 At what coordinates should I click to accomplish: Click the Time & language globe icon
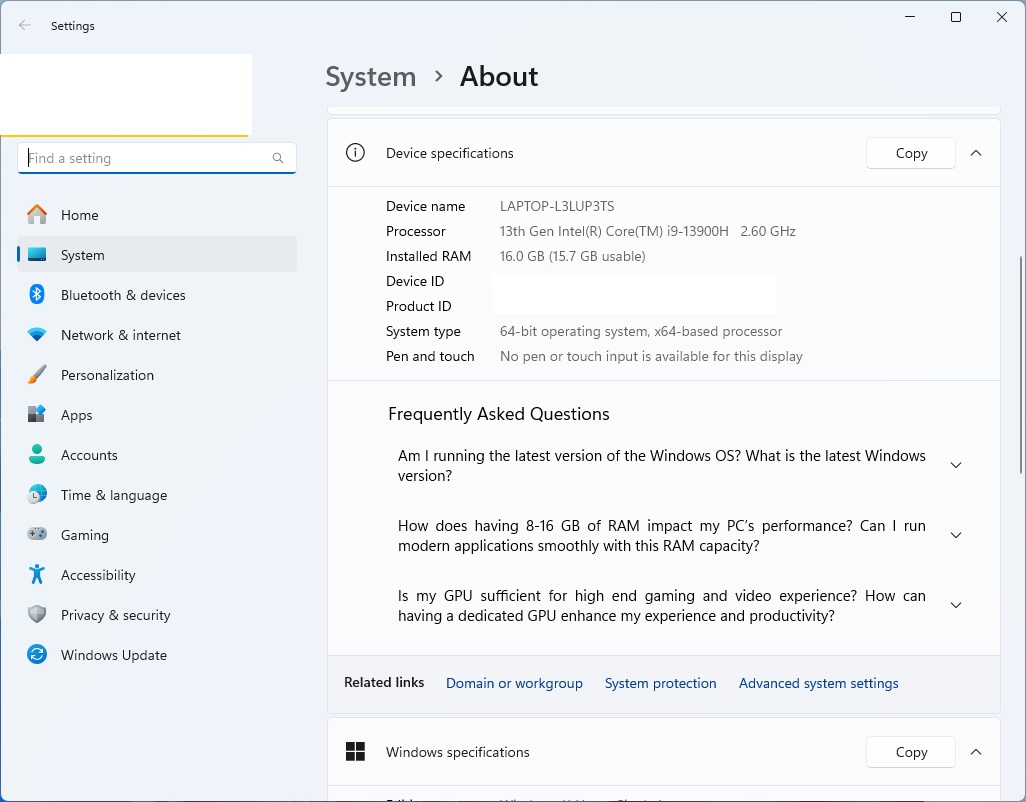pos(37,494)
